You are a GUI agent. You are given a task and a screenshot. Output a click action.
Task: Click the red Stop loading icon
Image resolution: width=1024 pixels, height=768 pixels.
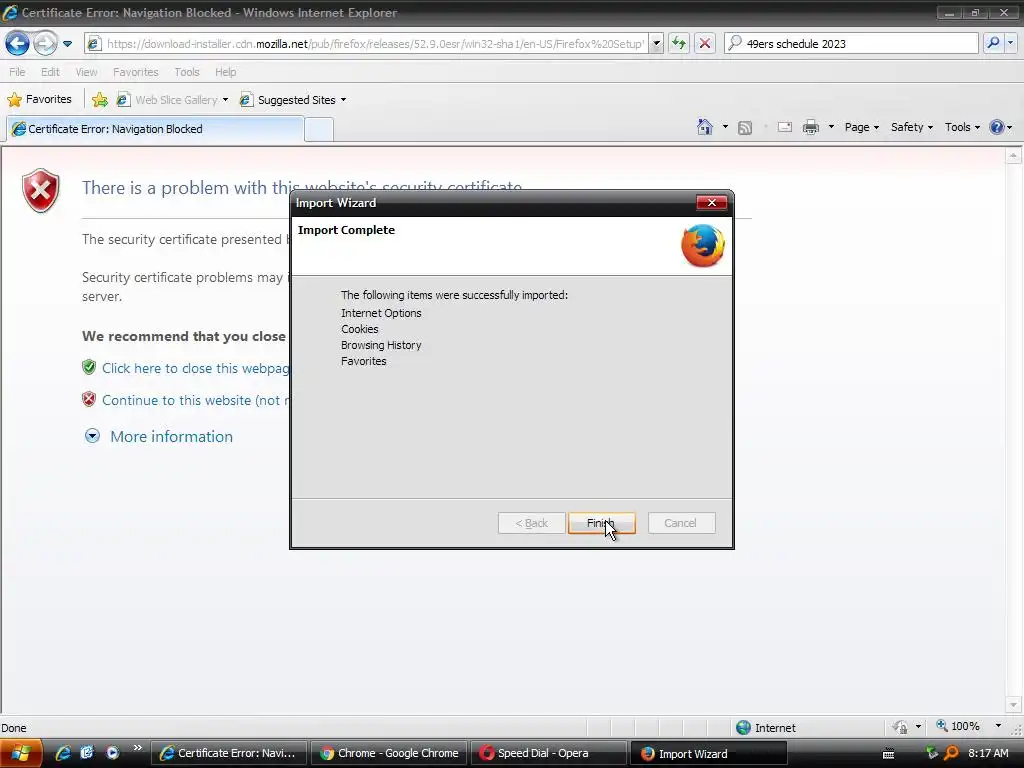[x=705, y=44]
